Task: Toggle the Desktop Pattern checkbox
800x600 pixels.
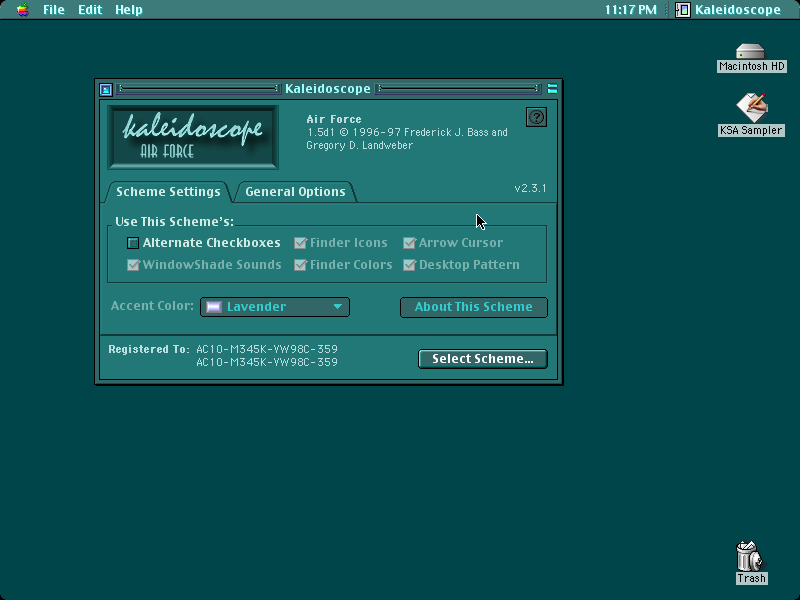Action: [462, 265]
